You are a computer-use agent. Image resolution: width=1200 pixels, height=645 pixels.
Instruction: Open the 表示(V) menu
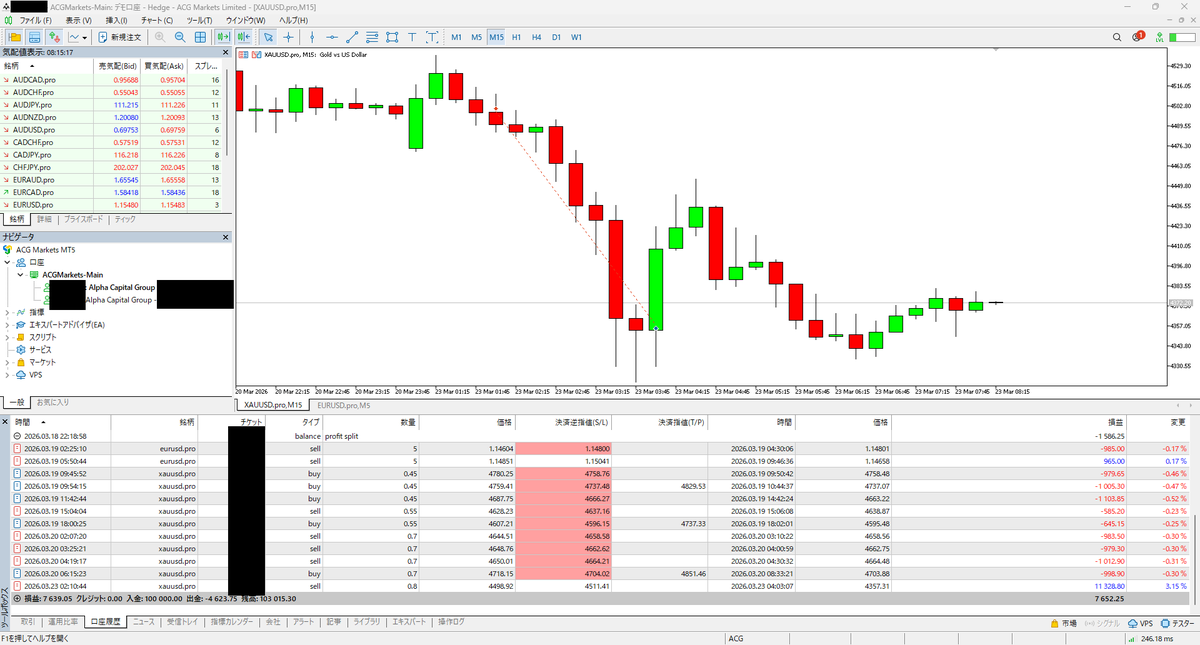78,20
